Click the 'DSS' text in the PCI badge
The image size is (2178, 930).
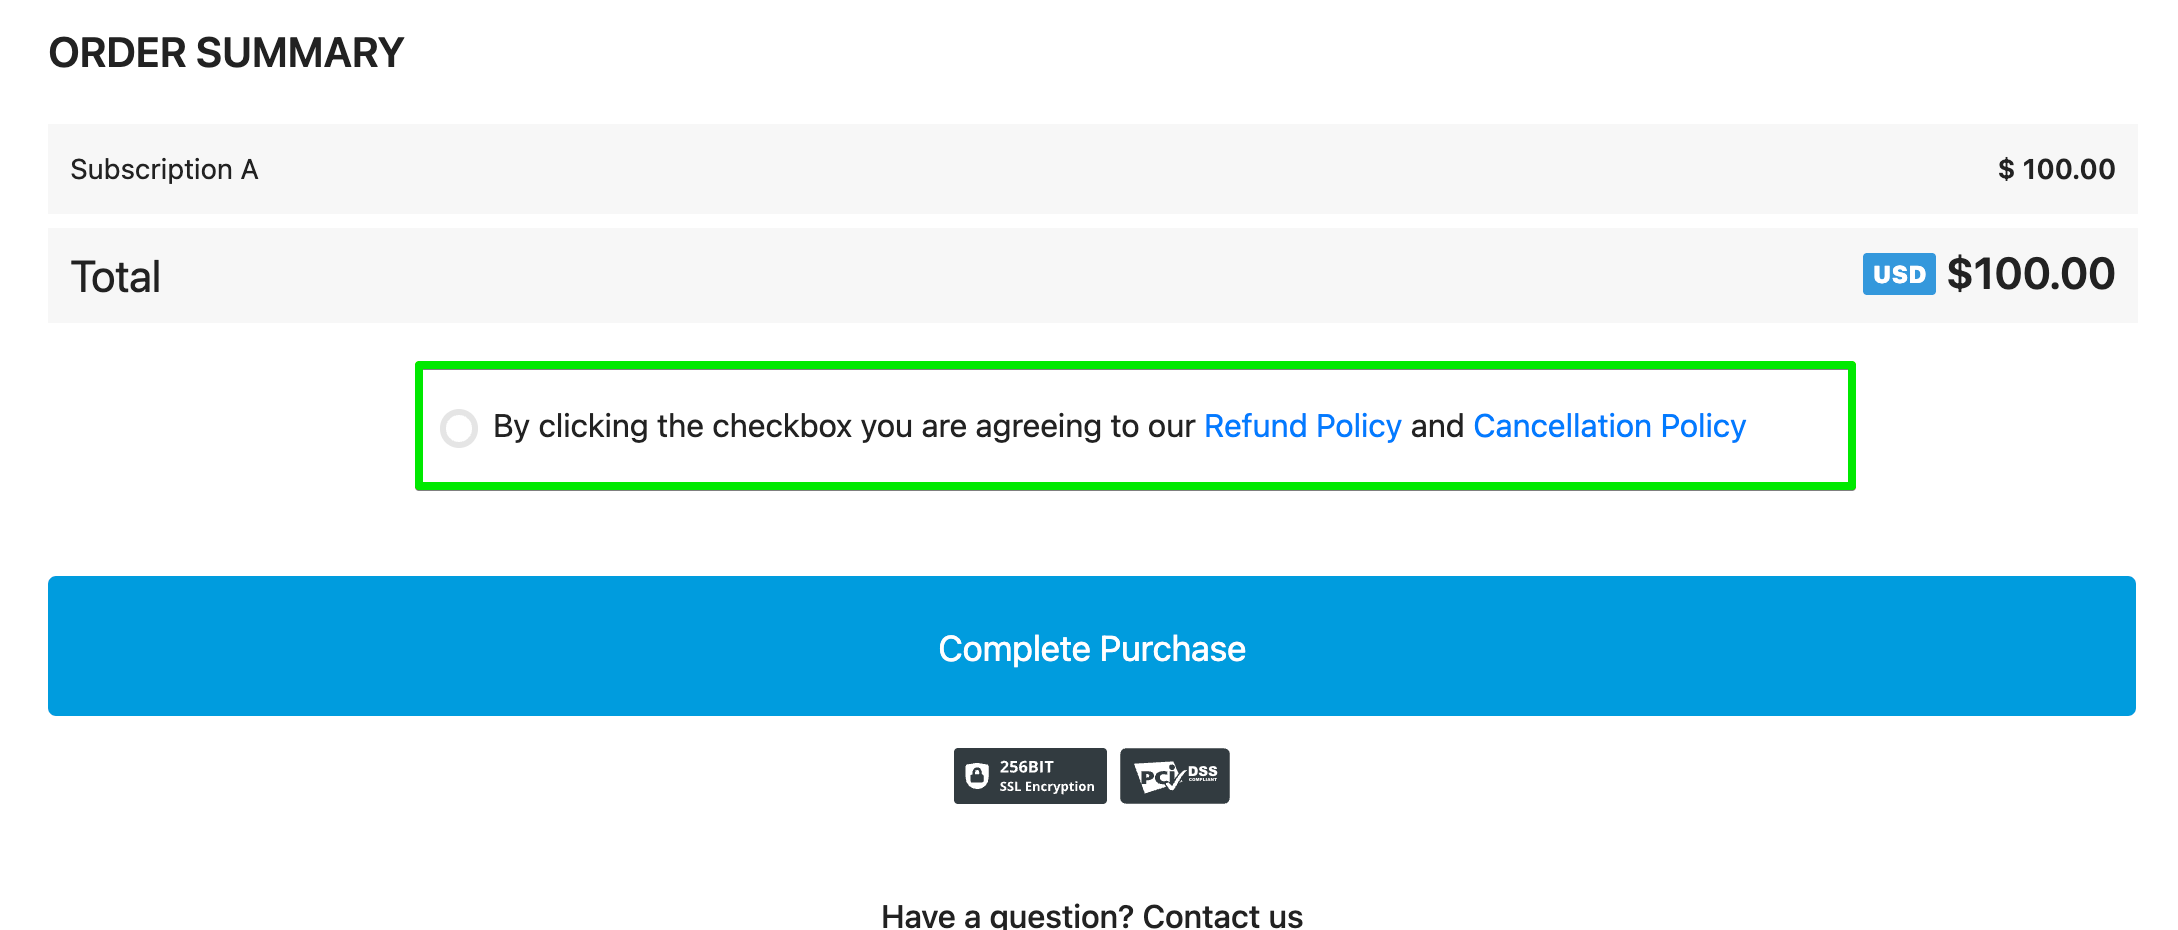point(1203,771)
